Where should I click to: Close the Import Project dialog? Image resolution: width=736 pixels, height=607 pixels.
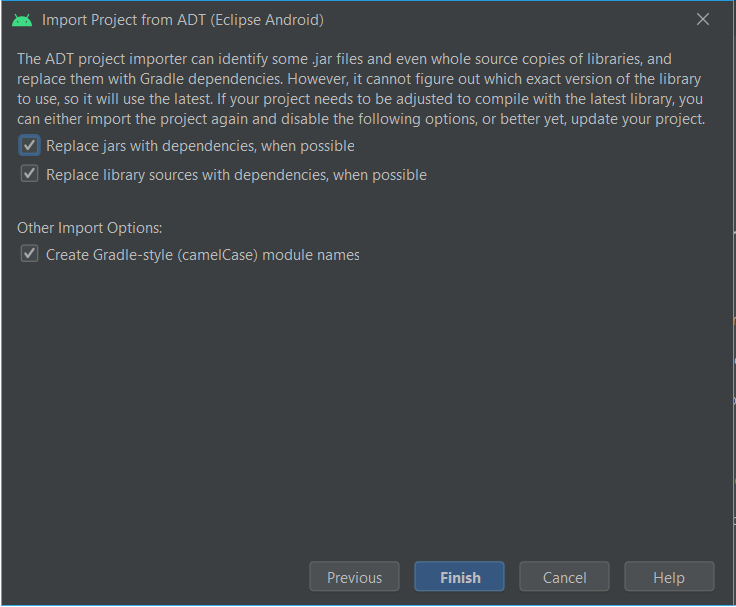(x=703, y=19)
